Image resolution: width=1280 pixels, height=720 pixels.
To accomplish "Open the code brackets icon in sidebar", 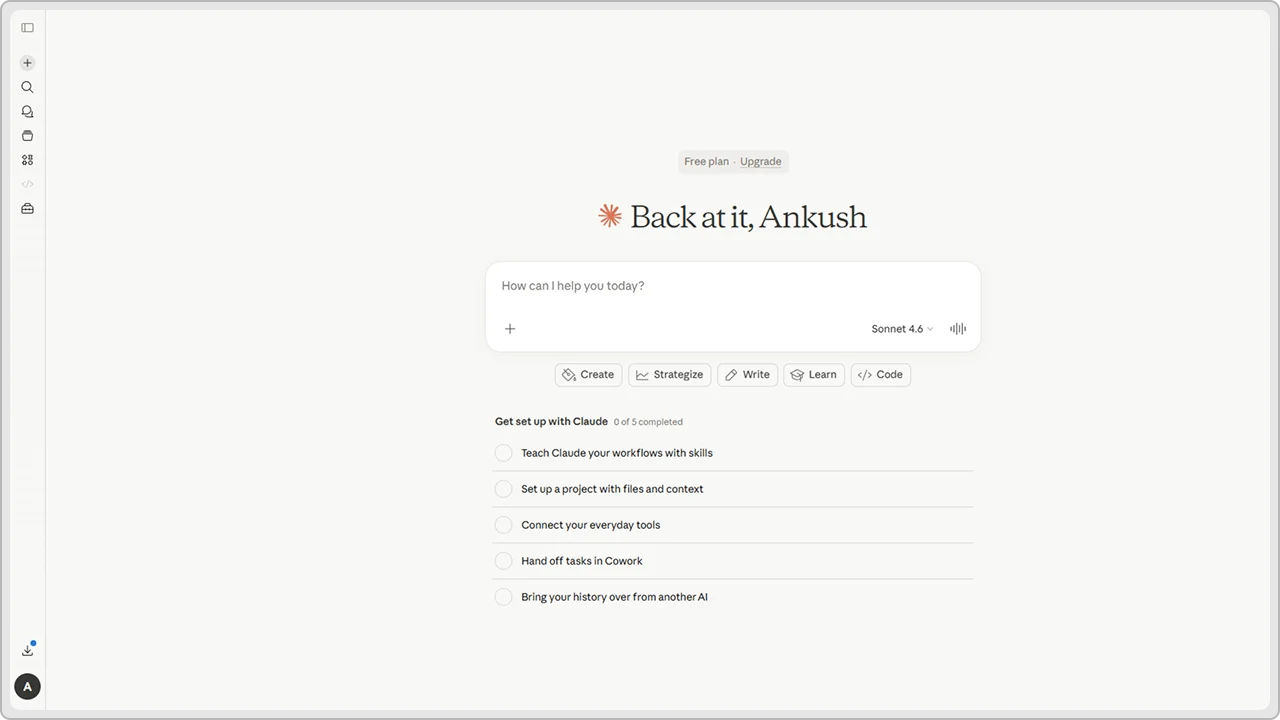I will (x=27, y=184).
